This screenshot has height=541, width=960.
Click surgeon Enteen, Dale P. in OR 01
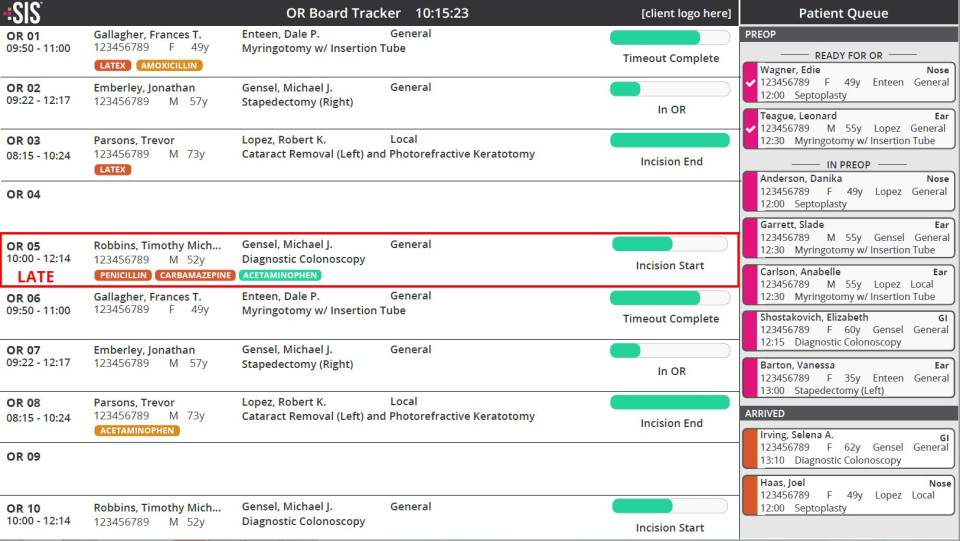tap(280, 34)
